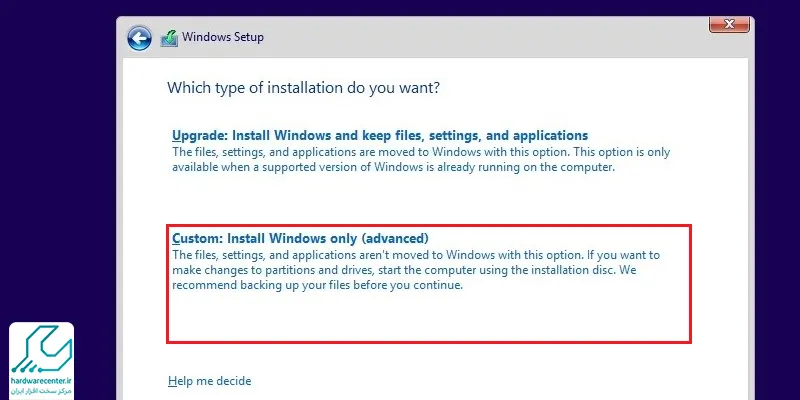Click the Custom option description paragraph
The width and height of the screenshot is (800, 400).
click(x=416, y=270)
